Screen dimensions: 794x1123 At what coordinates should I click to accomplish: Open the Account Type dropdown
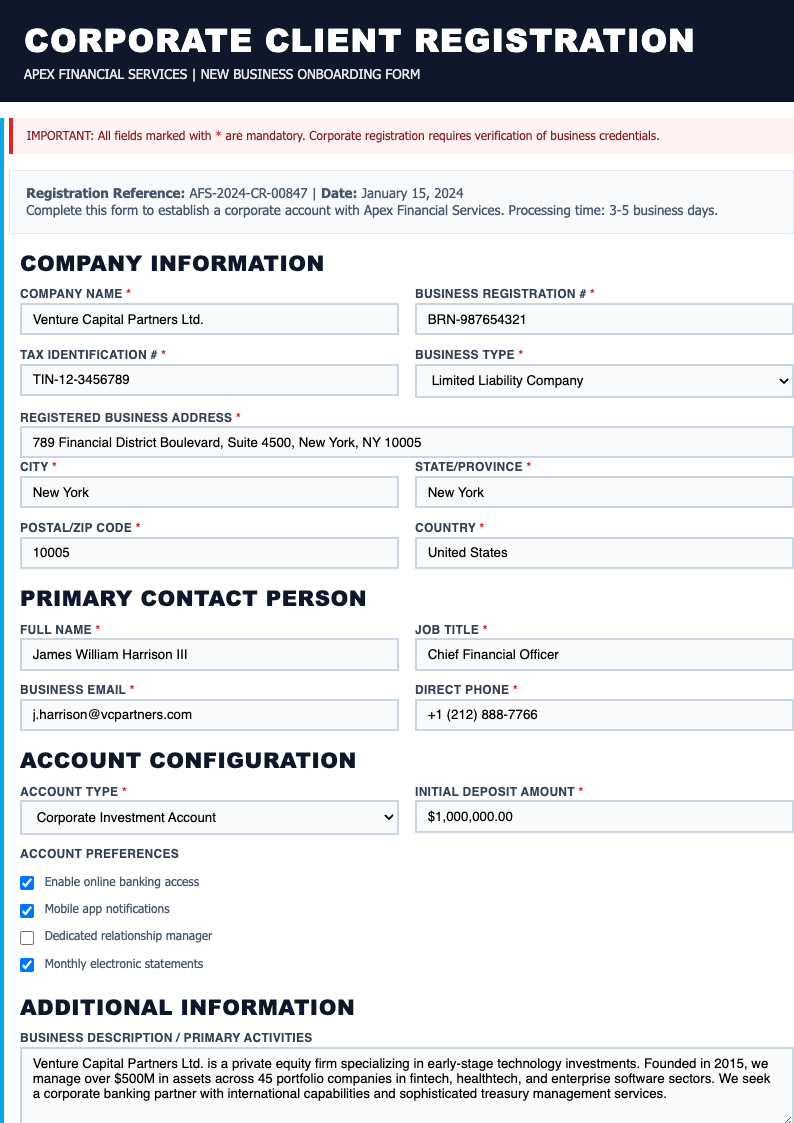(x=209, y=817)
